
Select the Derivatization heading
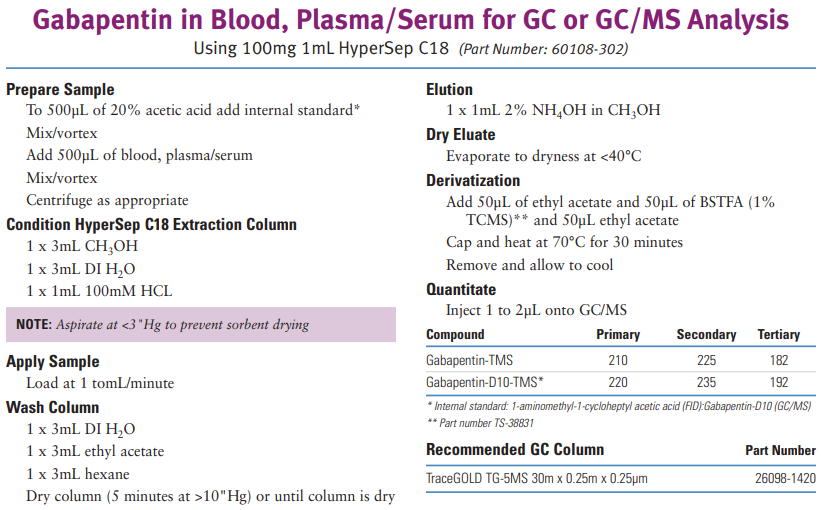click(473, 181)
